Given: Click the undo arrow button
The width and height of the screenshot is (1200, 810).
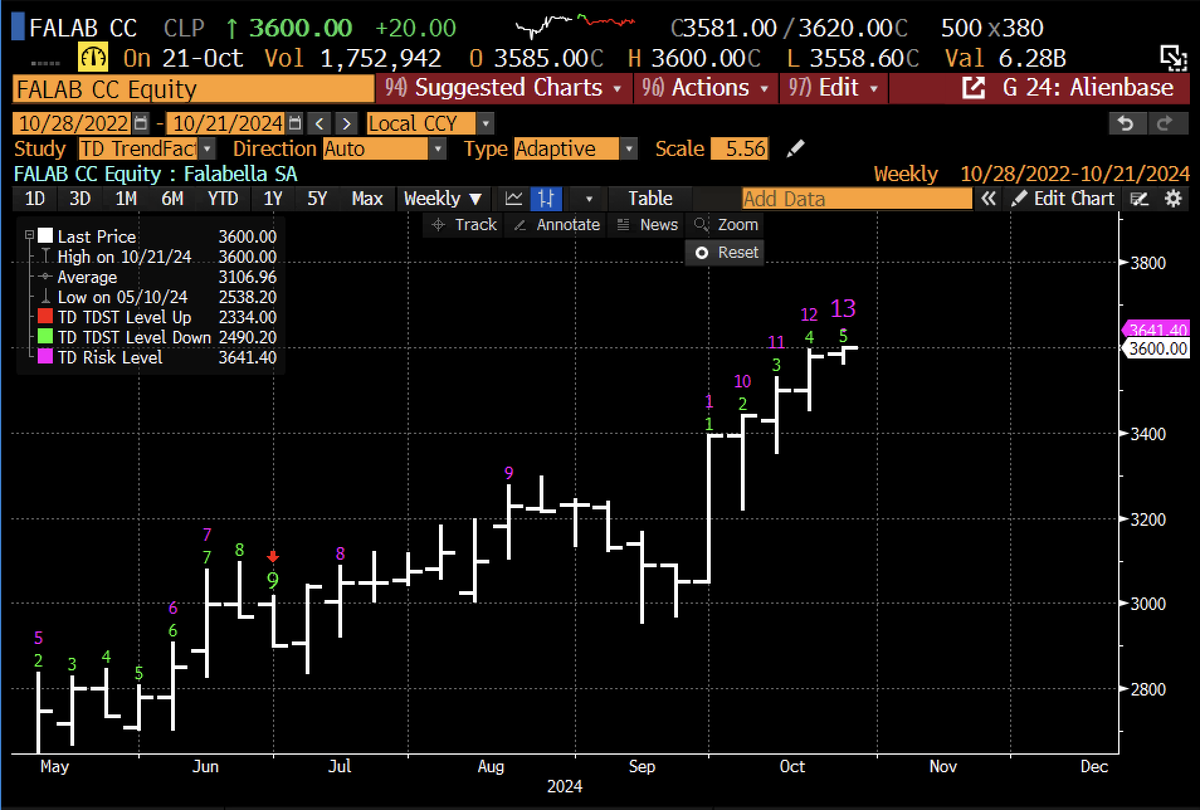Looking at the screenshot, I should (1126, 124).
